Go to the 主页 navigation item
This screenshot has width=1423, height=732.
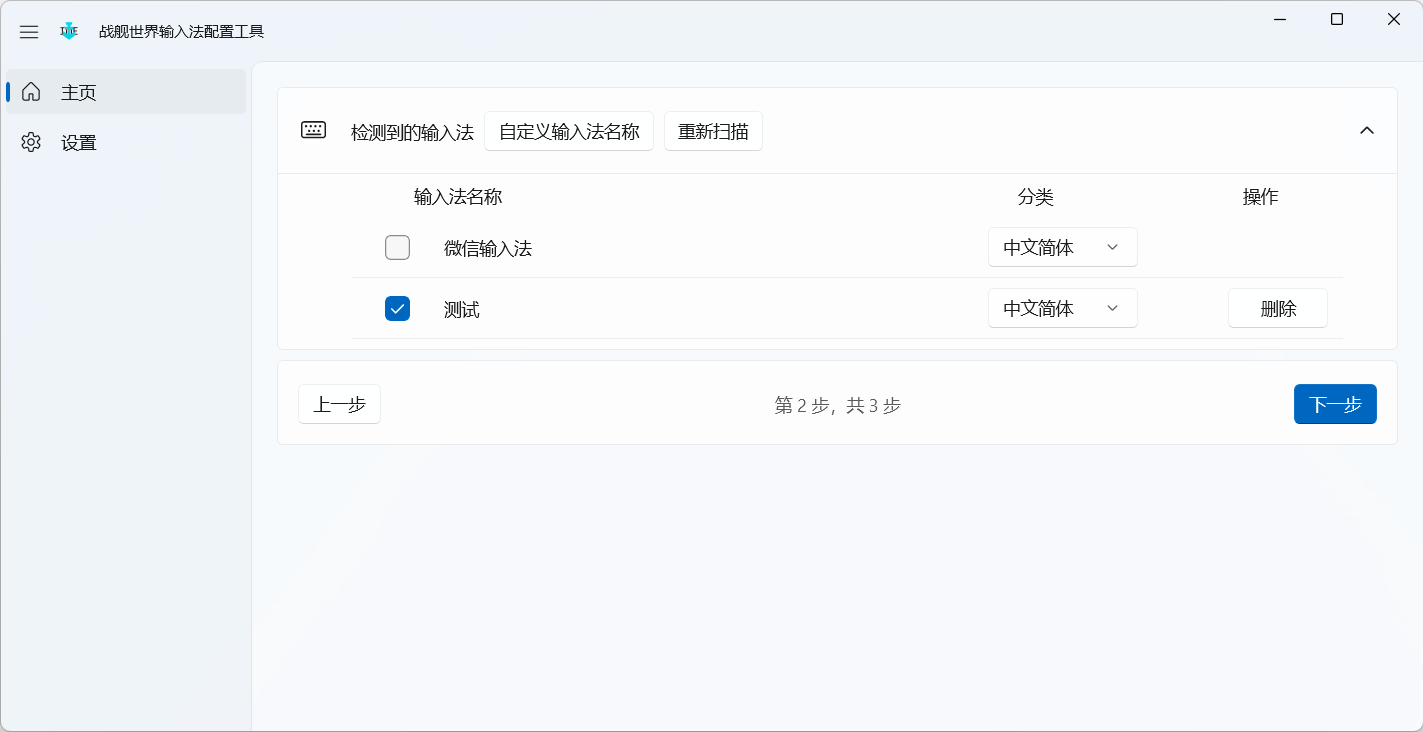pyautogui.click(x=127, y=92)
